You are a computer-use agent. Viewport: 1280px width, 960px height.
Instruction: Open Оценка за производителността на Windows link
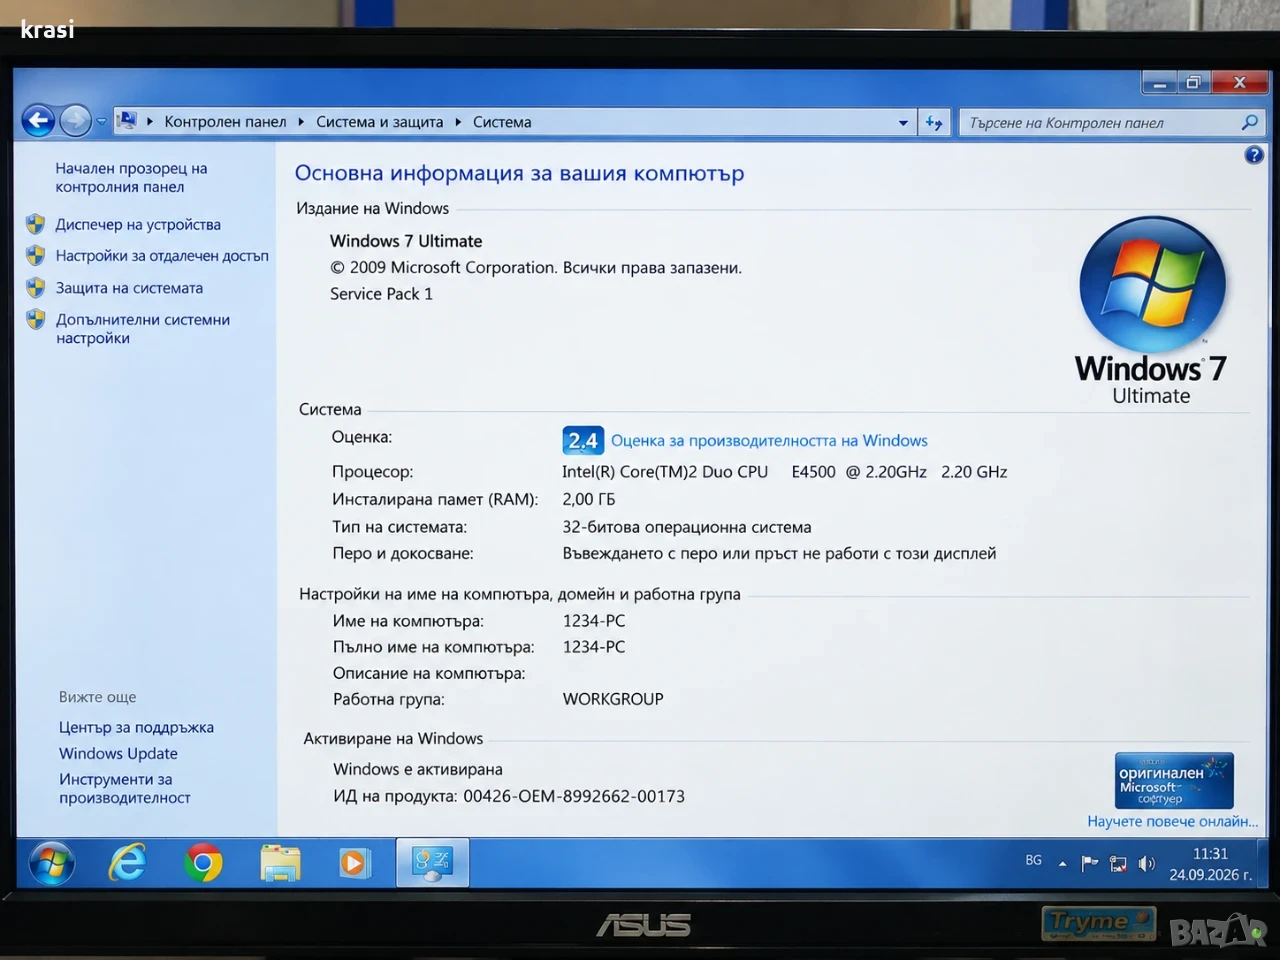(769, 440)
